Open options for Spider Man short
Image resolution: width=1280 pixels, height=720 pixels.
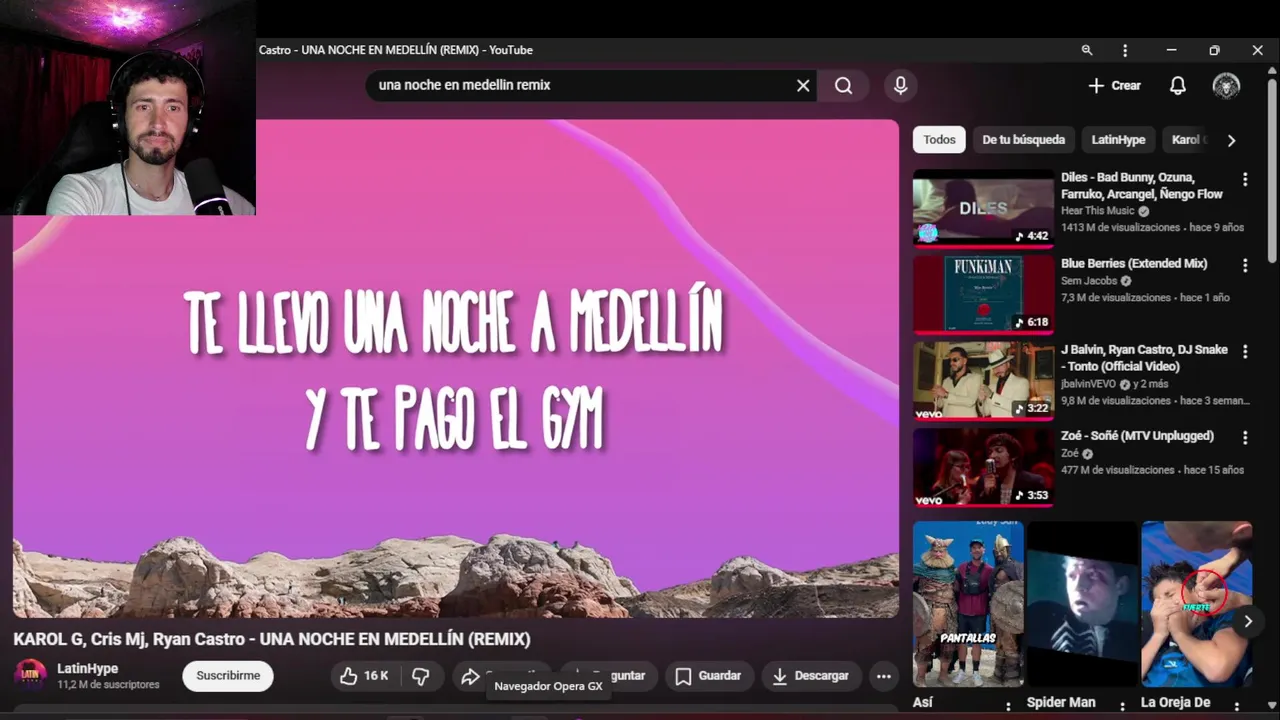coord(1122,705)
